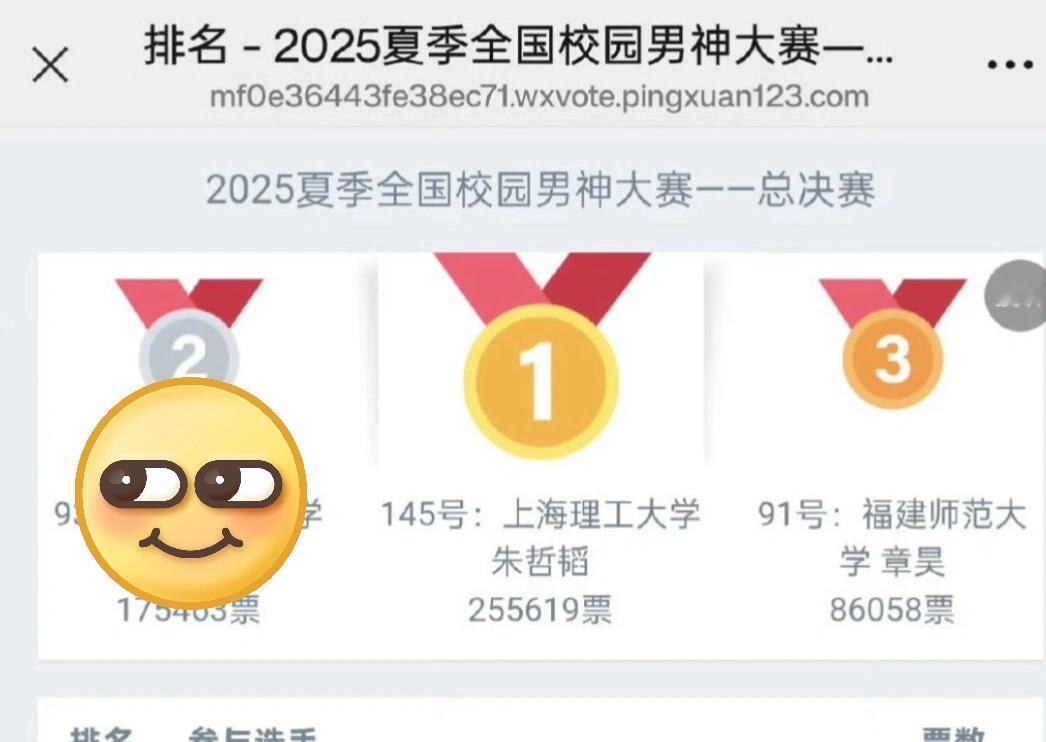Image resolution: width=1046 pixels, height=742 pixels.
Task: Click the second place vote count under emoji
Action: [x=189, y=610]
